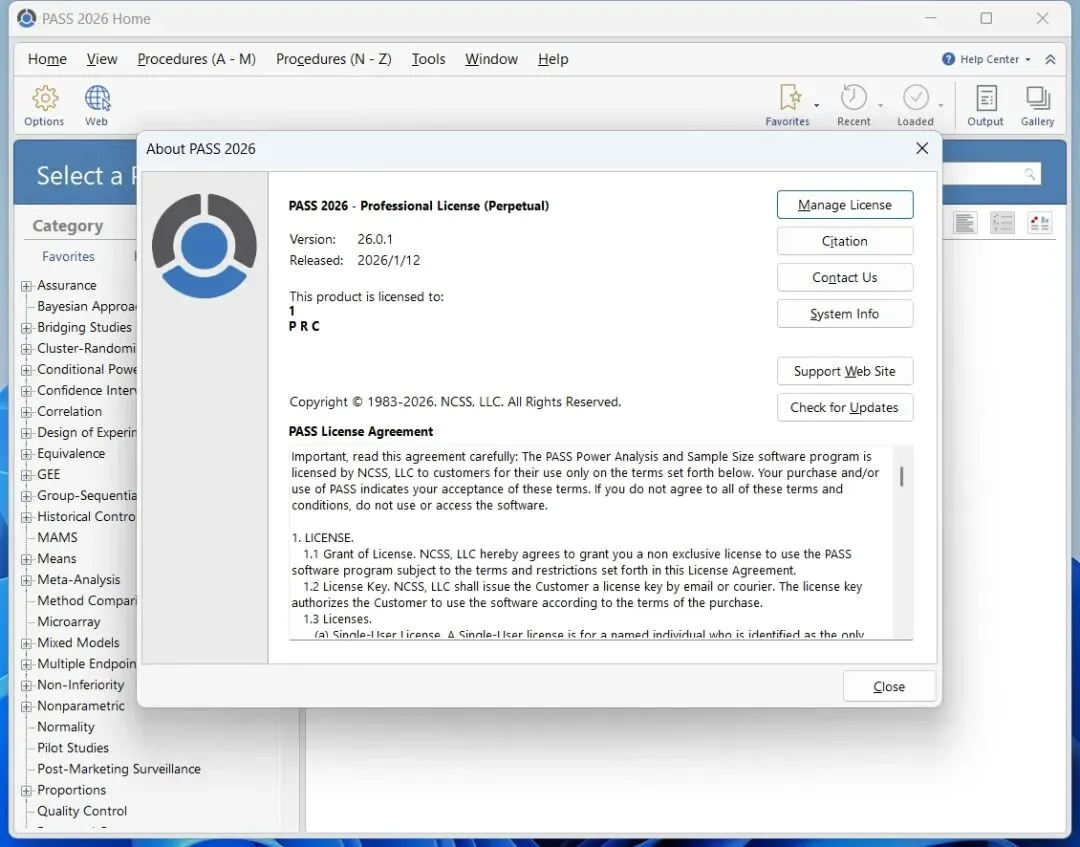The image size is (1080, 847).
Task: Open the Window menu
Action: click(491, 59)
